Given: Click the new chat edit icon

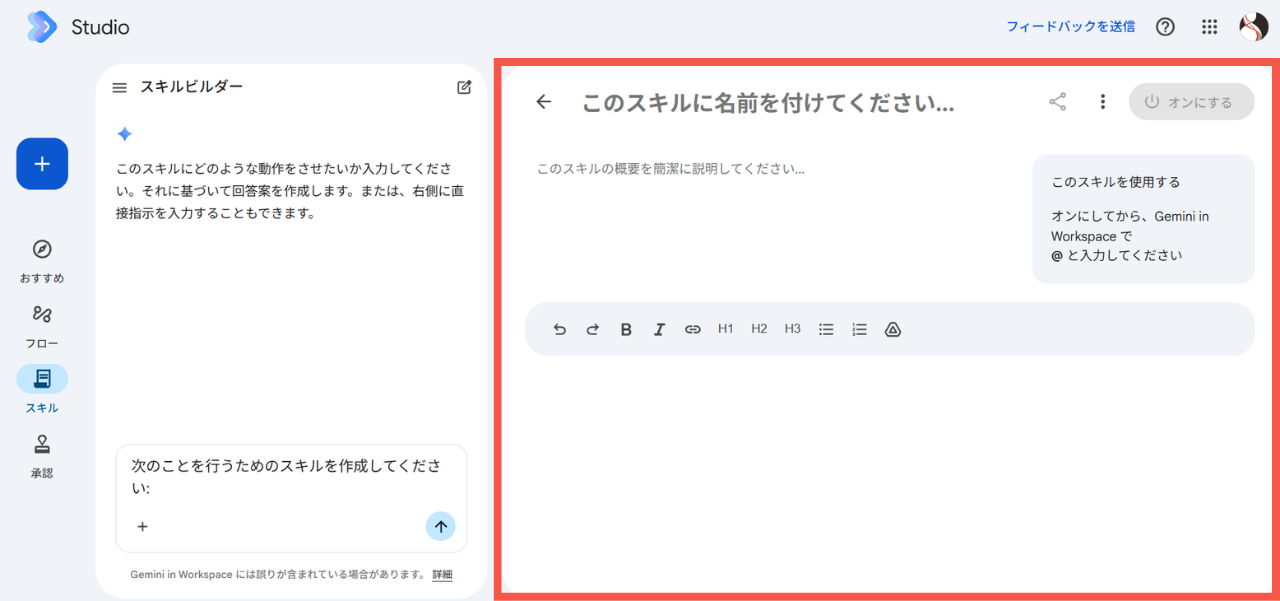Looking at the screenshot, I should 464,87.
